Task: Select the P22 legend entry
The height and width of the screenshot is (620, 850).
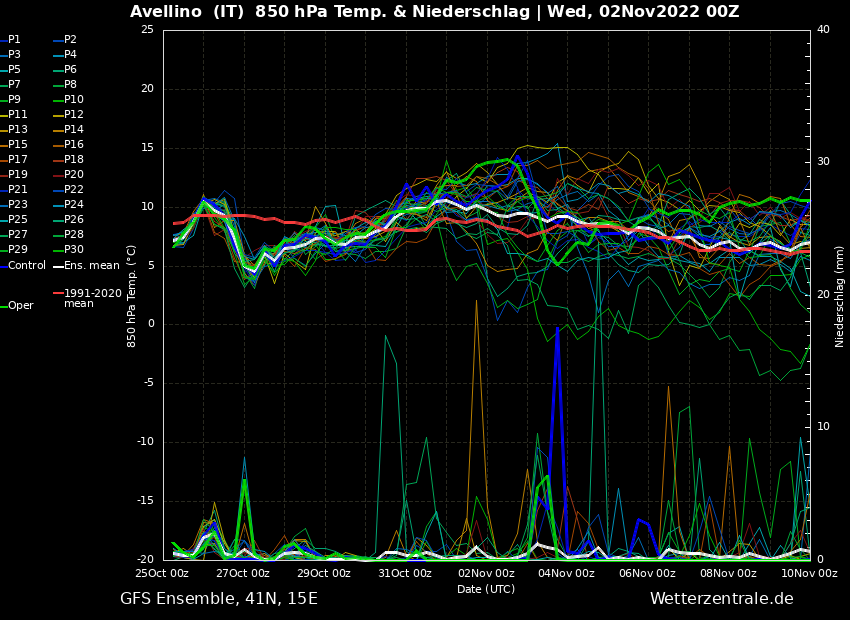Action: click(74, 190)
